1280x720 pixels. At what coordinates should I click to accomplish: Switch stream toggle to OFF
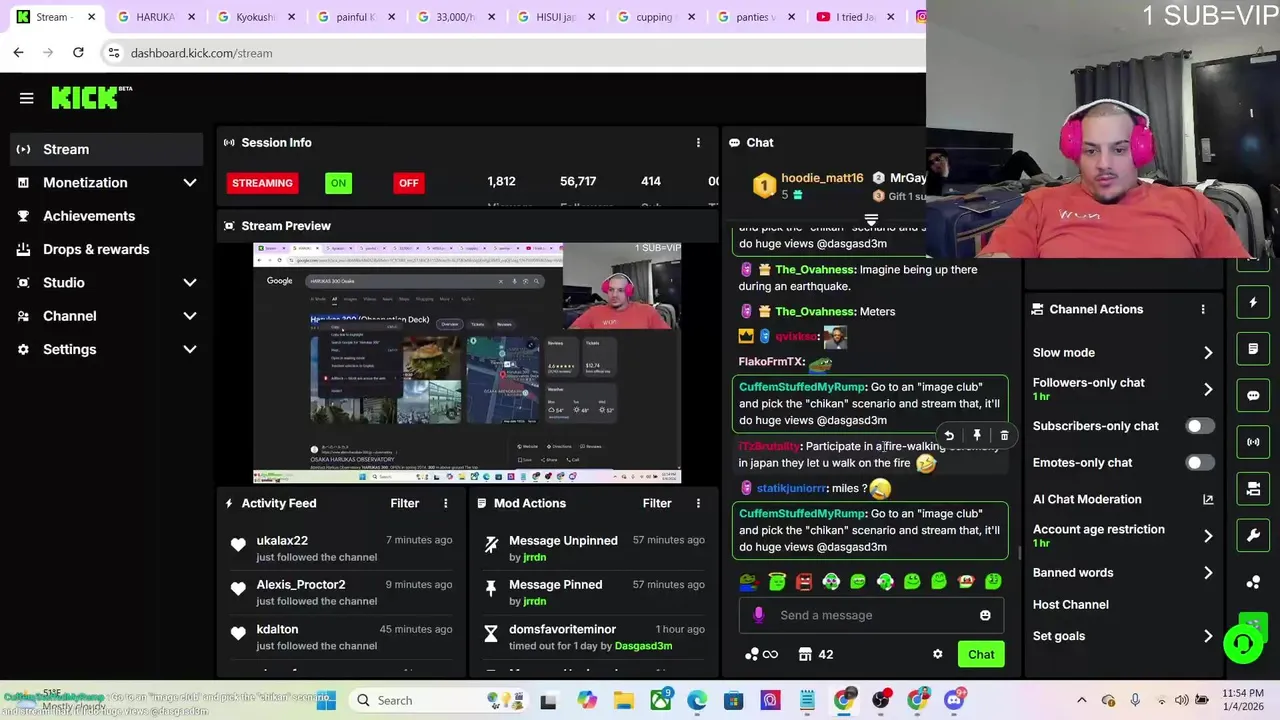click(x=408, y=183)
